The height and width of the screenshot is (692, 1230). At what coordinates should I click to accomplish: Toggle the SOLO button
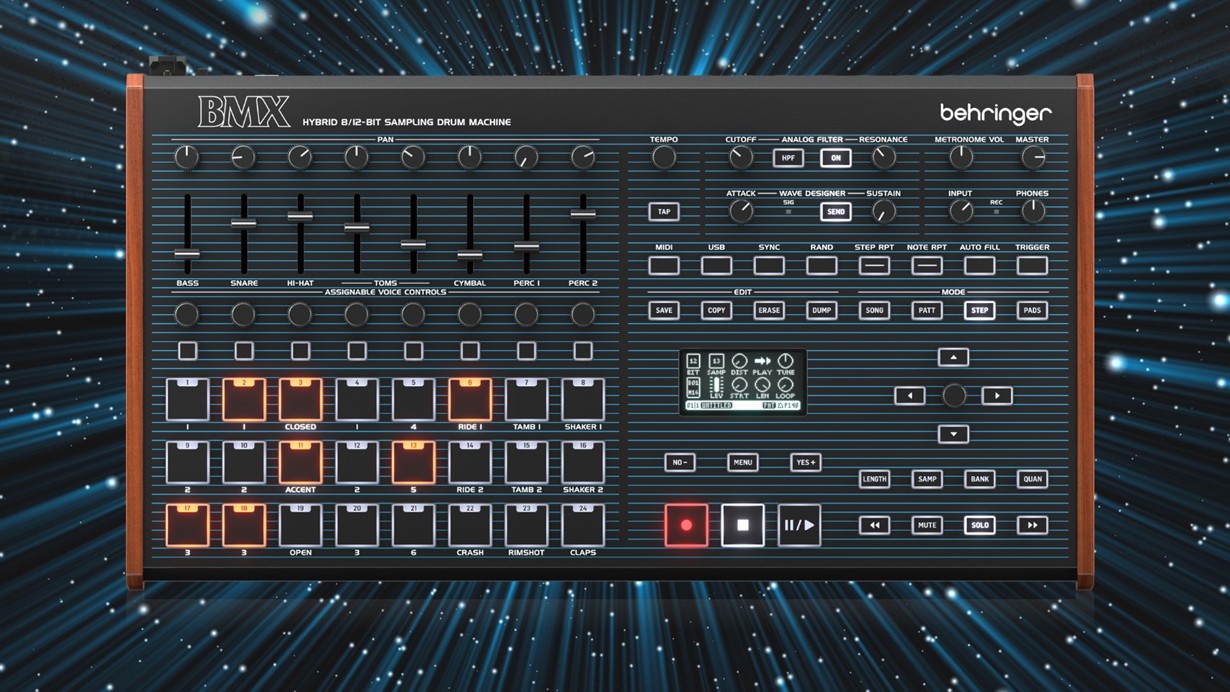(979, 525)
